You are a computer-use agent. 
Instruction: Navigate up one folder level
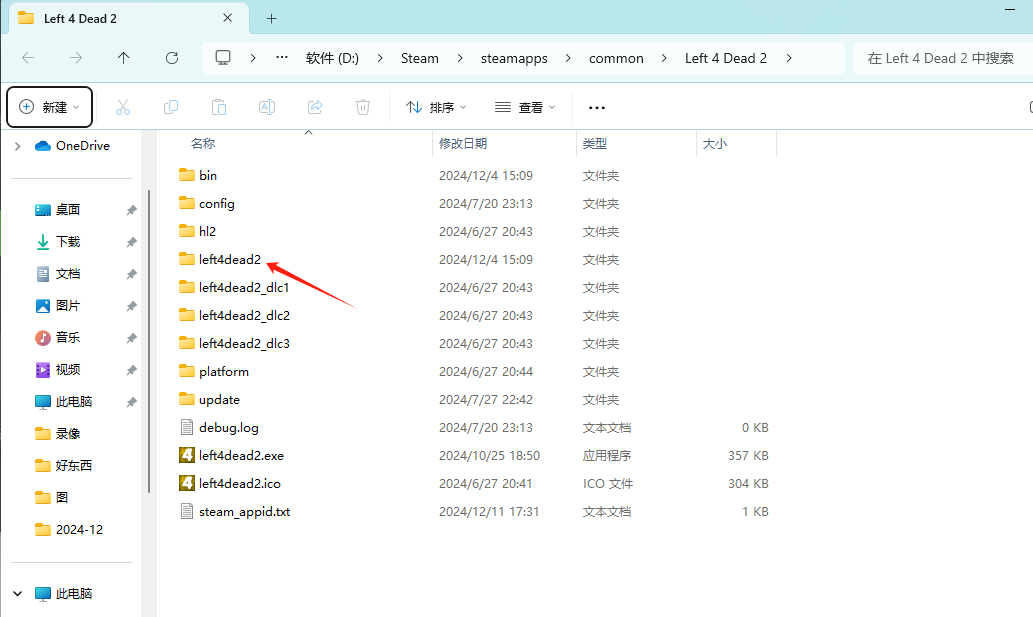(x=123, y=58)
